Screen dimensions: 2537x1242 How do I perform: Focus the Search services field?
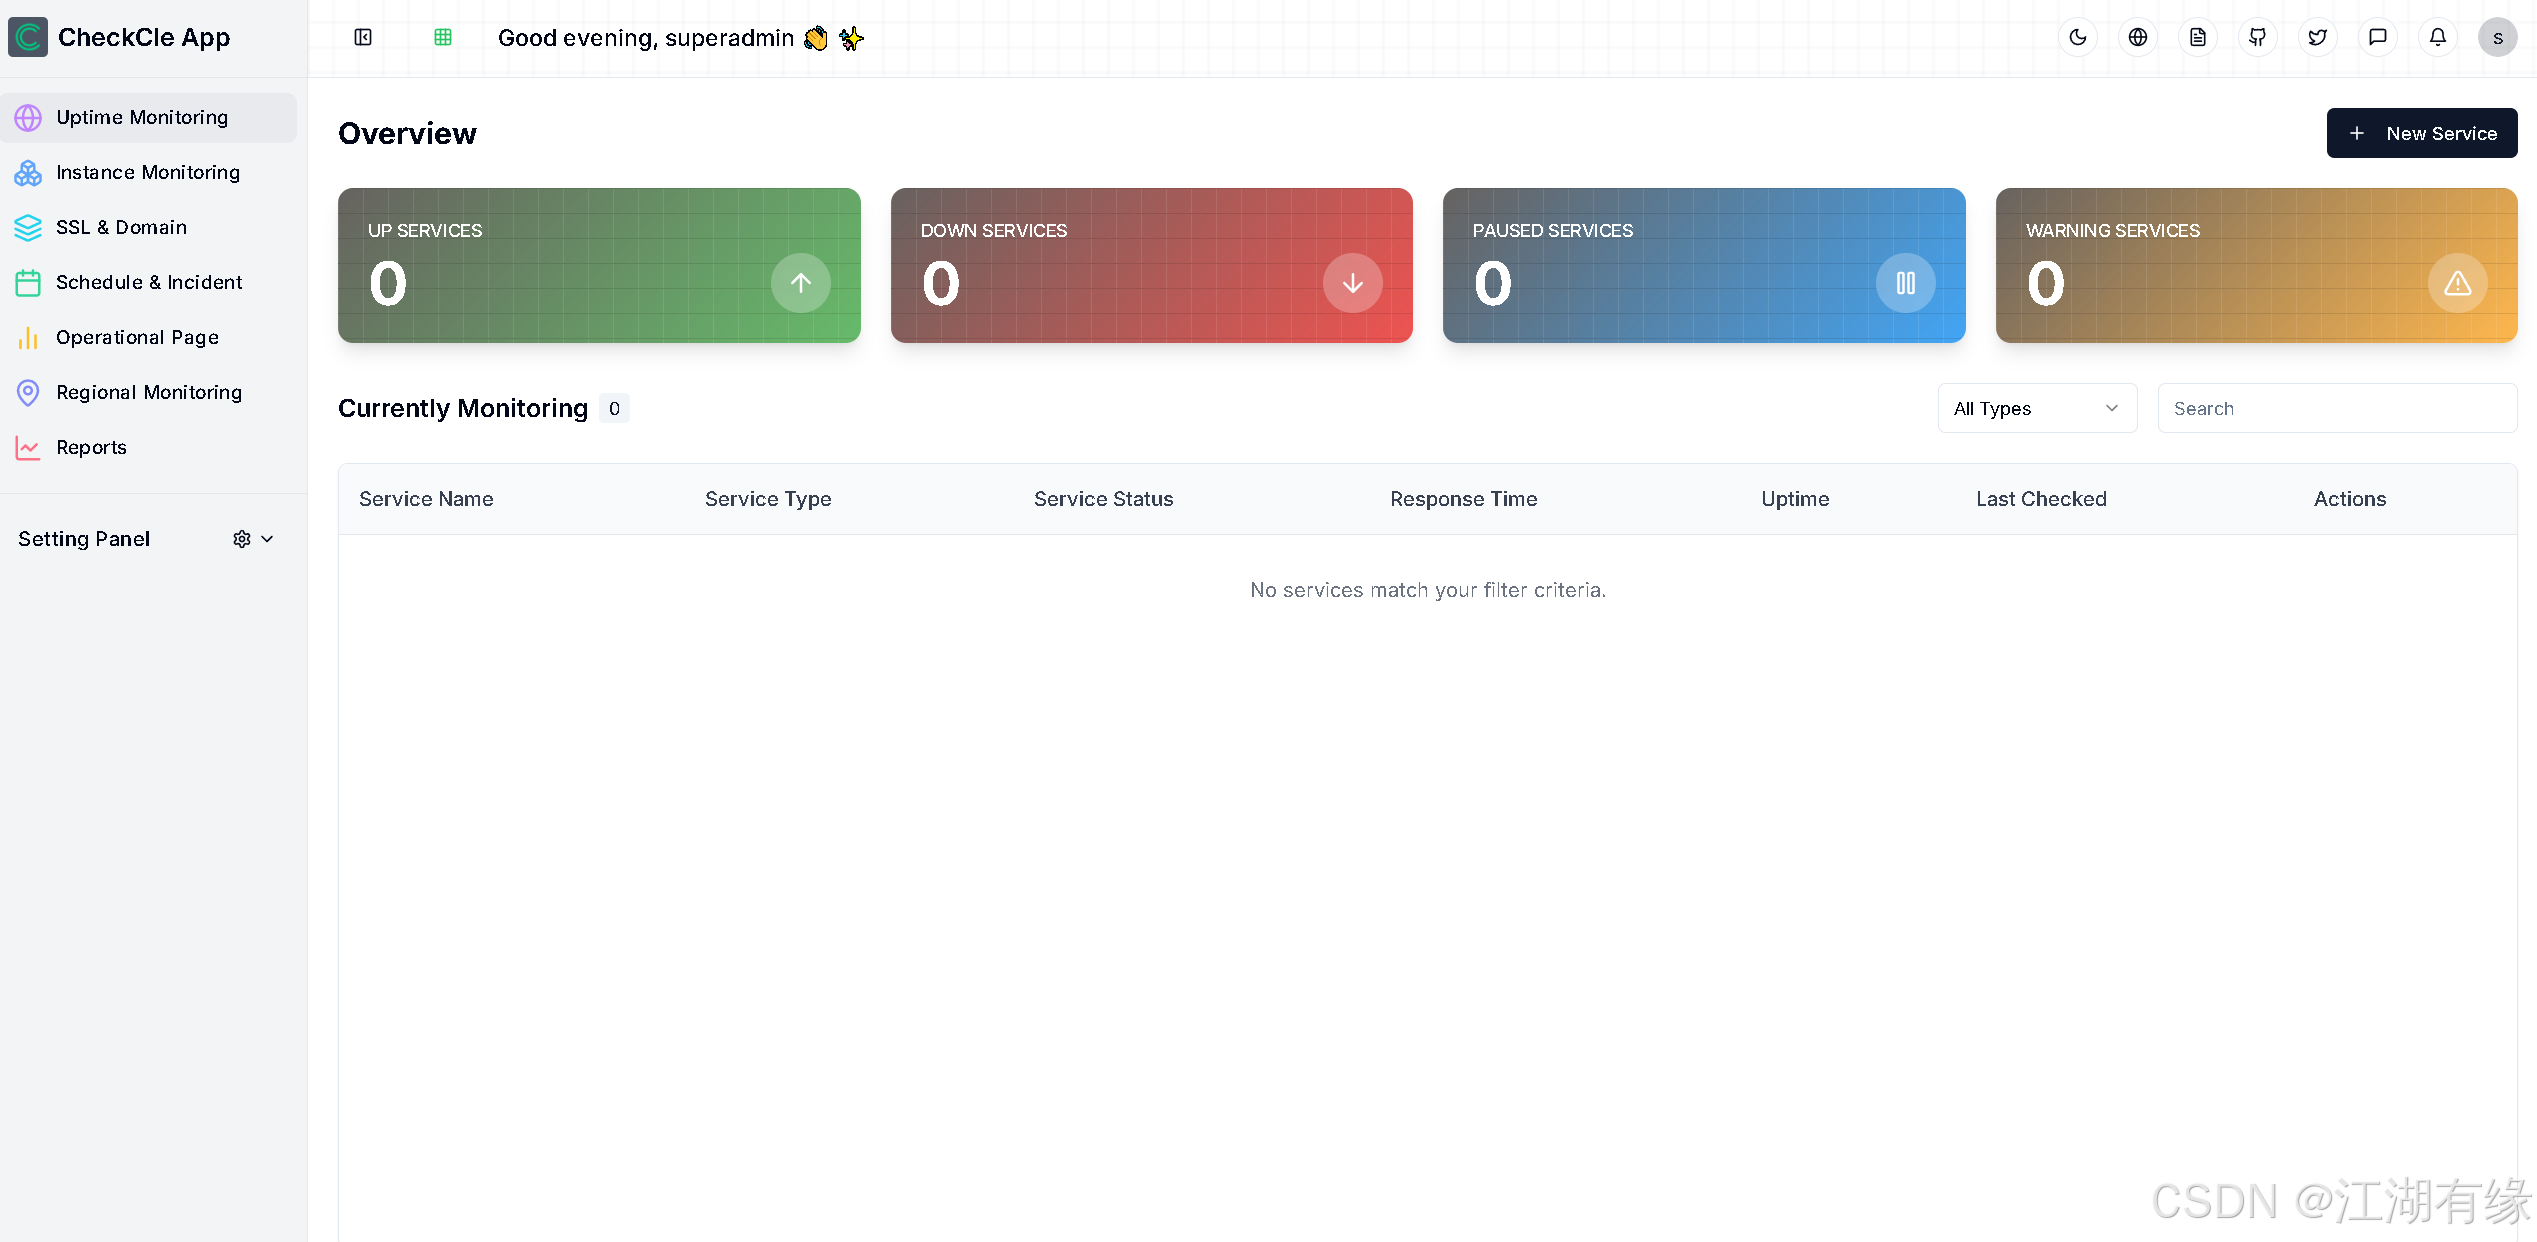click(x=2336, y=408)
